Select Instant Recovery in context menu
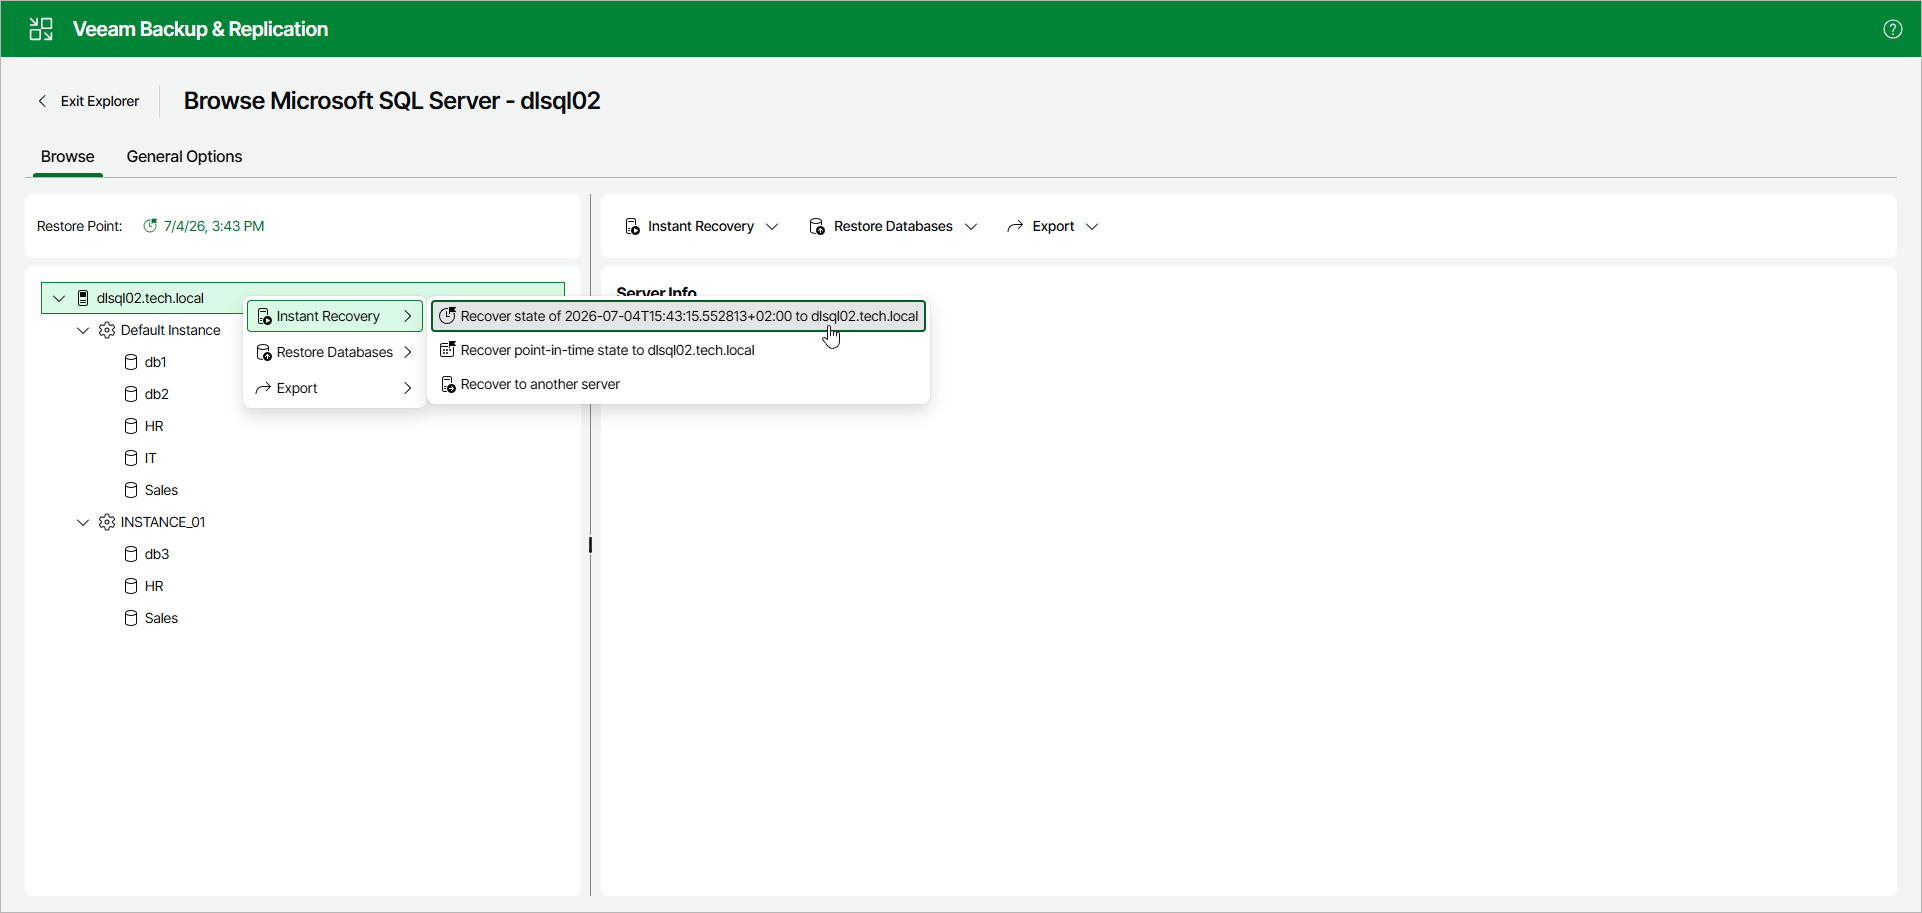 [x=334, y=316]
